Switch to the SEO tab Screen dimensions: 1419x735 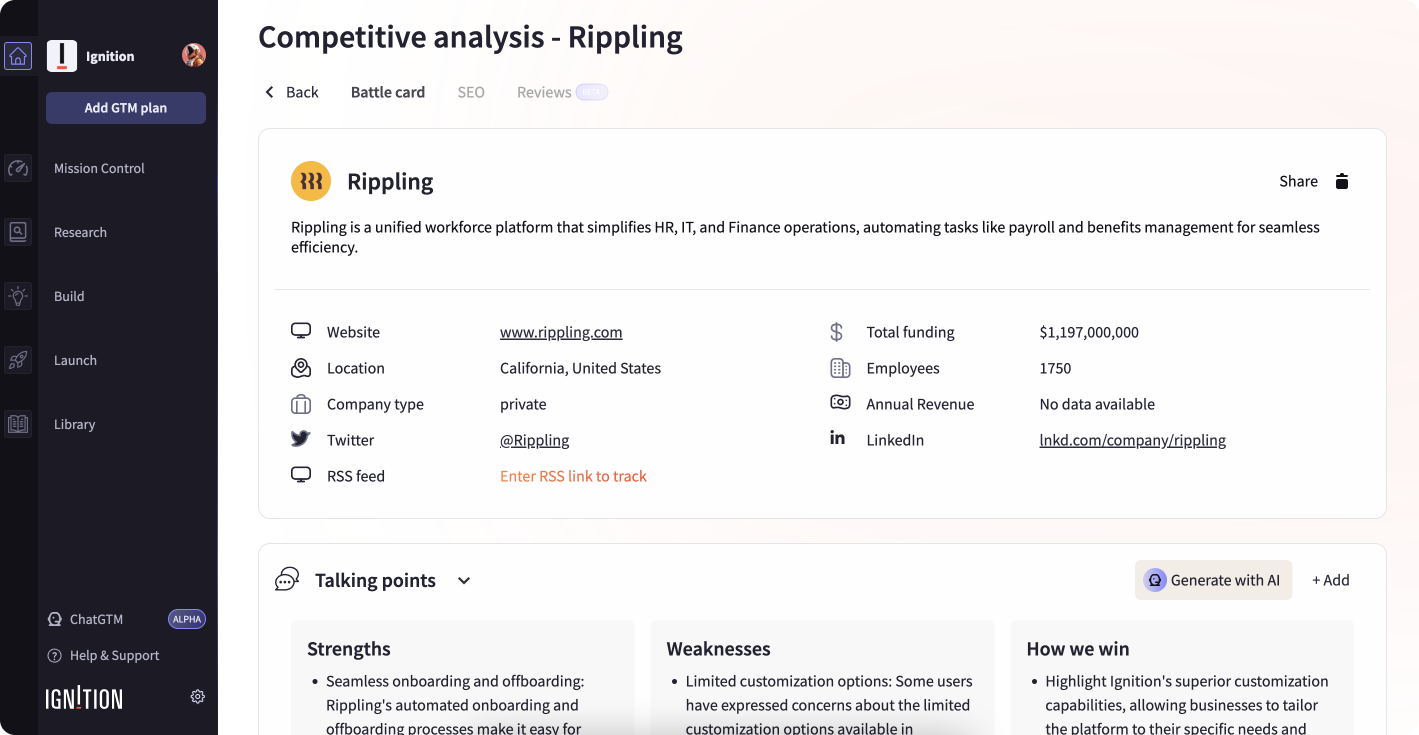471,92
